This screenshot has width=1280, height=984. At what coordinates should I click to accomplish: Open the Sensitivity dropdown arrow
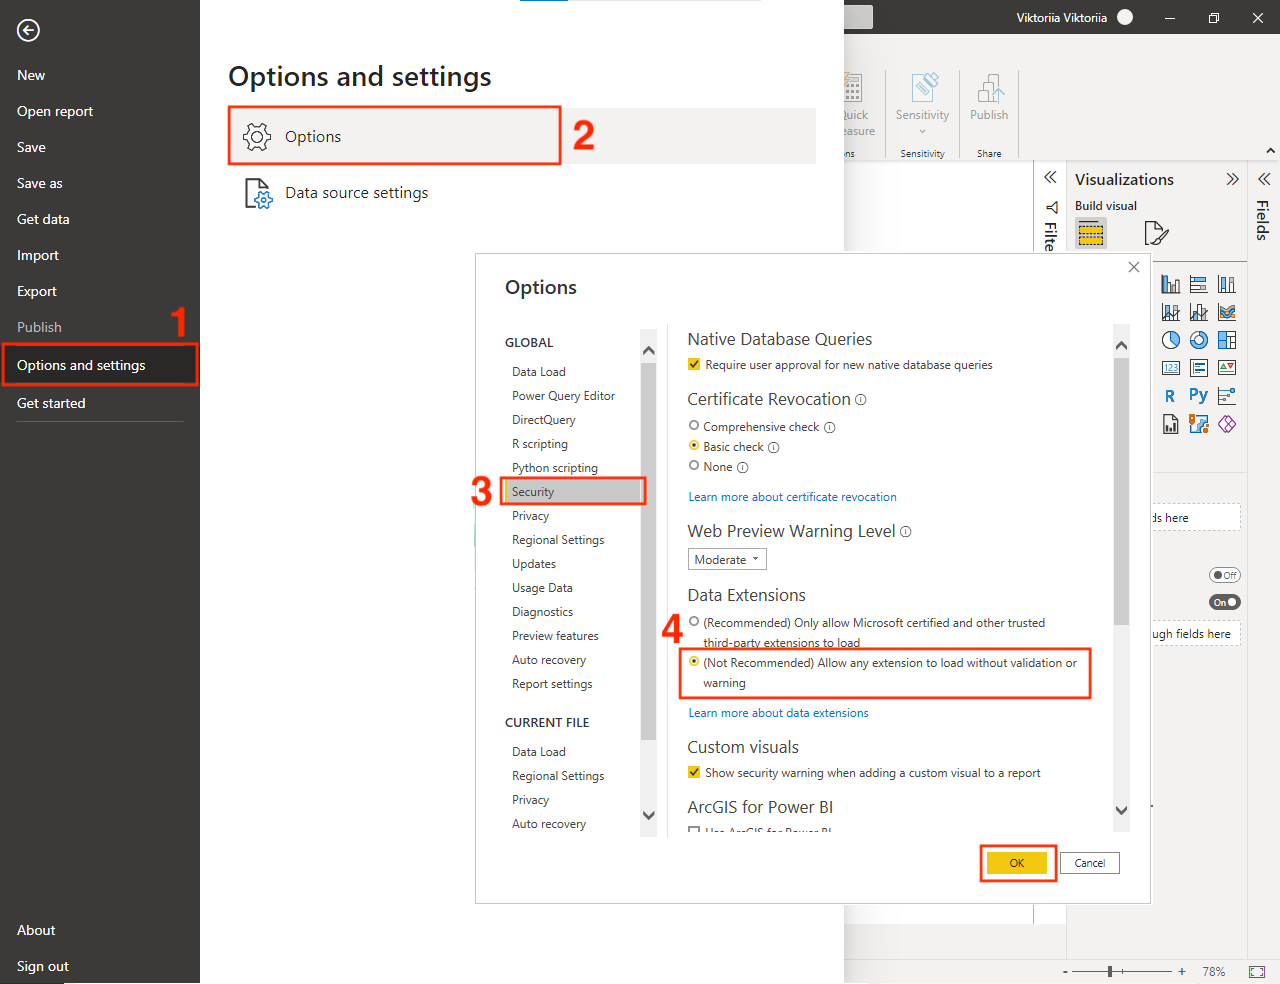pyautogui.click(x=922, y=130)
